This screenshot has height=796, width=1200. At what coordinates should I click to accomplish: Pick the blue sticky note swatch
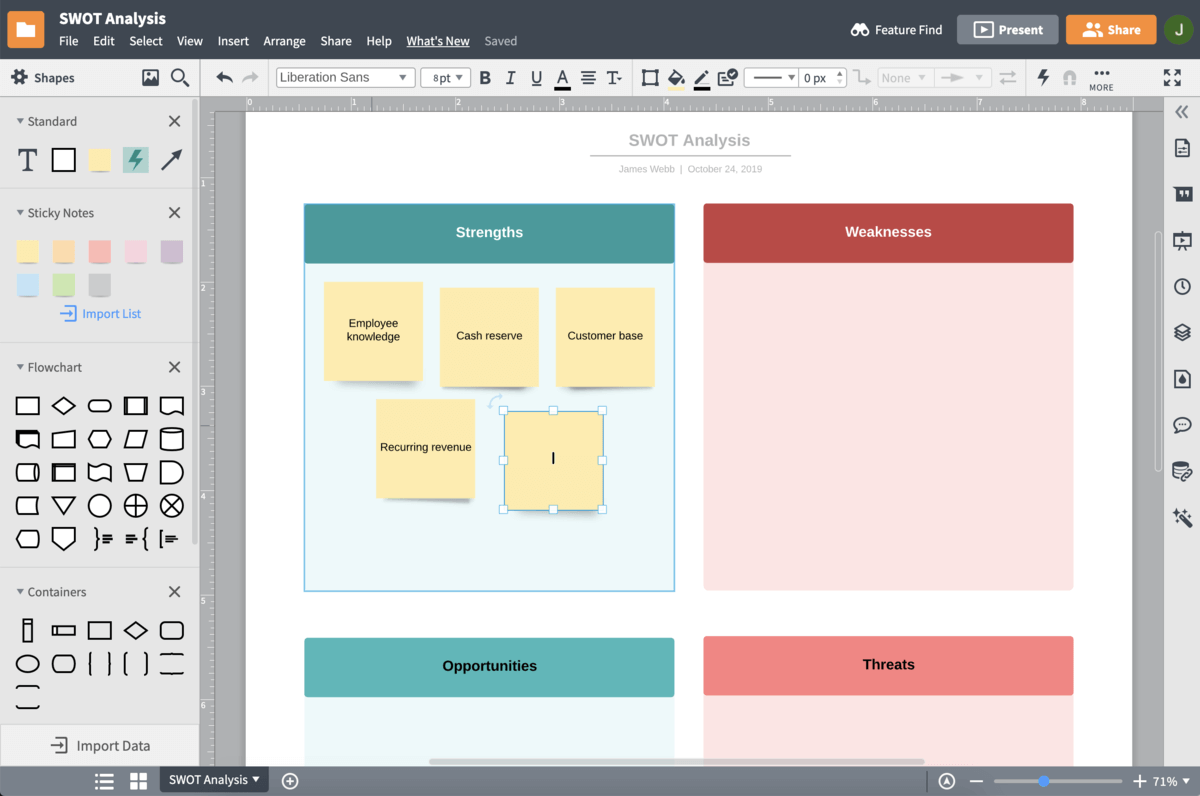[28, 285]
